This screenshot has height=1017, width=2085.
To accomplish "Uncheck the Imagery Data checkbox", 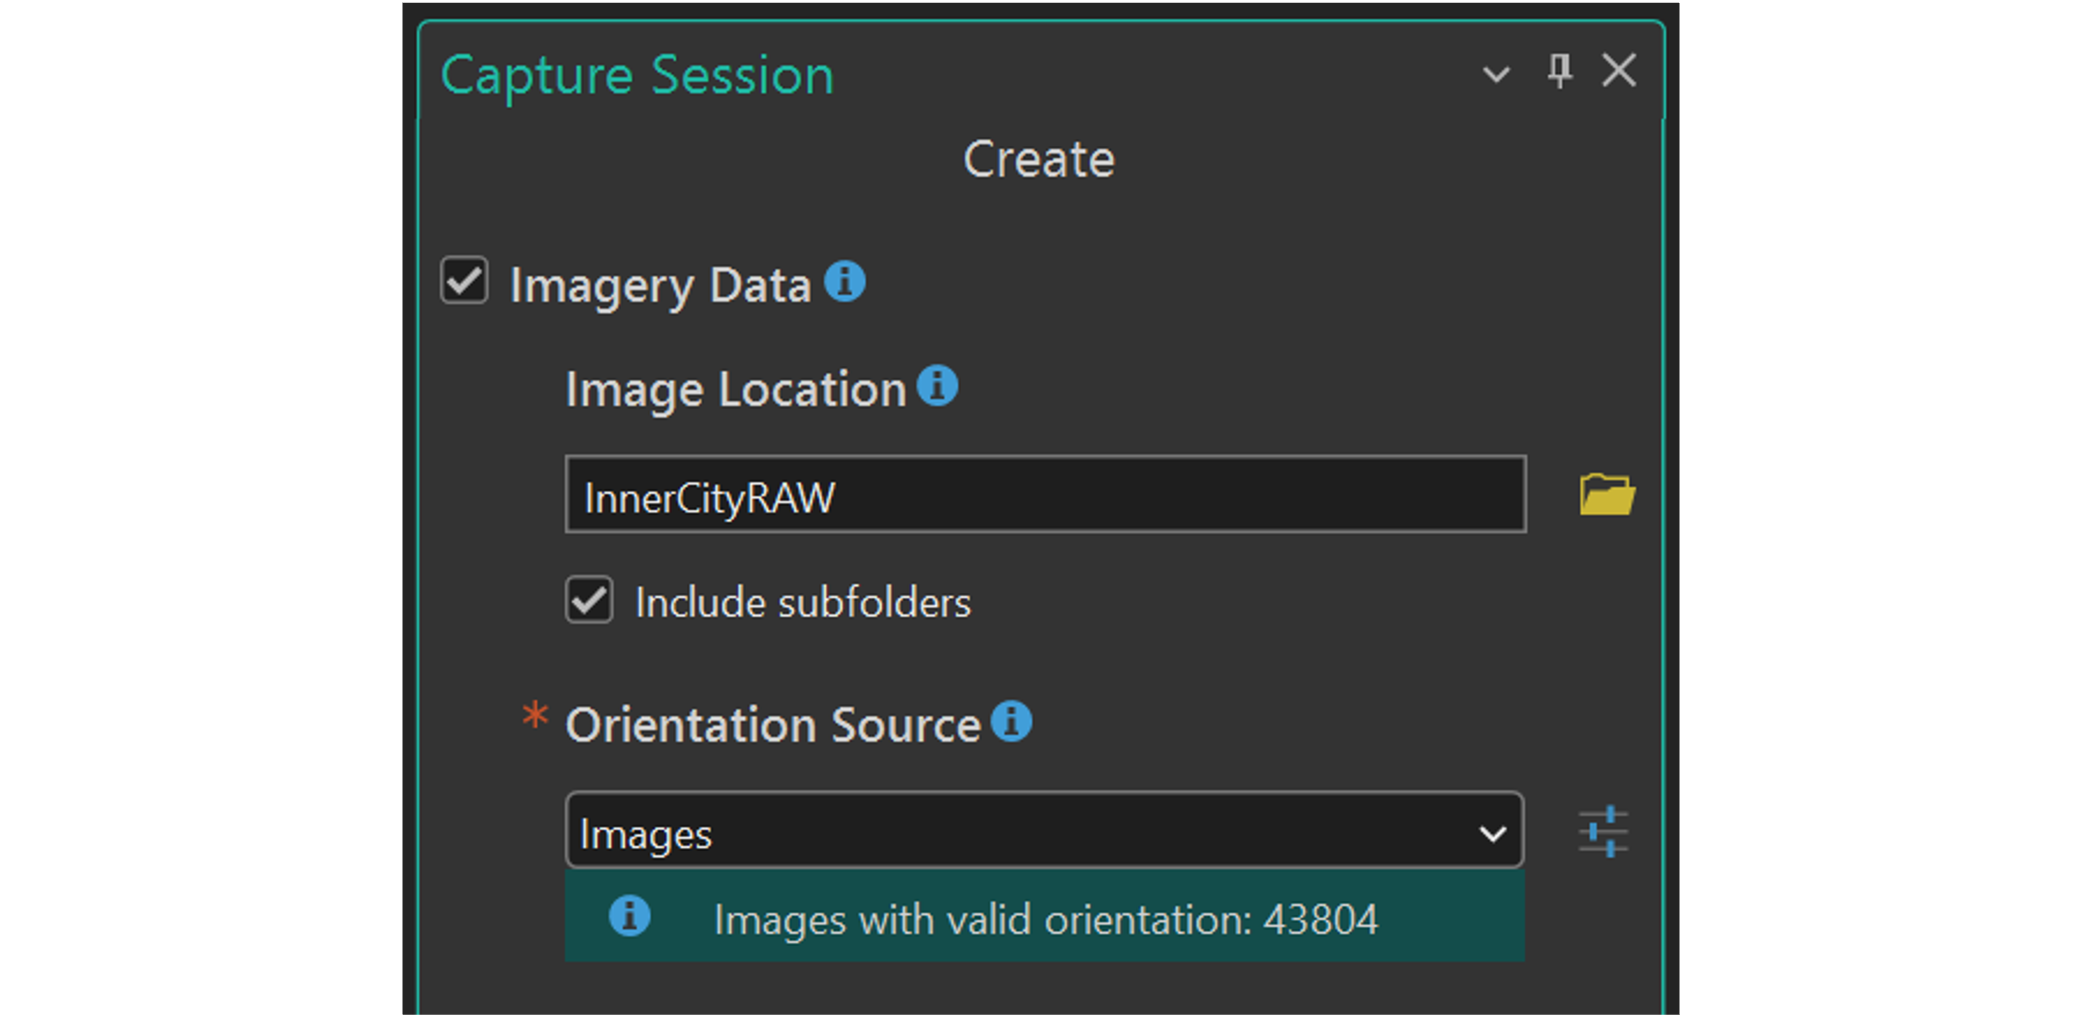I will [463, 281].
